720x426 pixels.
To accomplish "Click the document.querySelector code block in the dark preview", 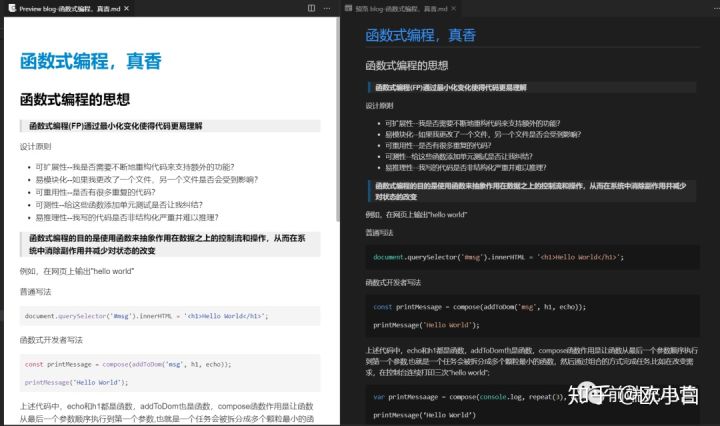I will tap(533, 257).
